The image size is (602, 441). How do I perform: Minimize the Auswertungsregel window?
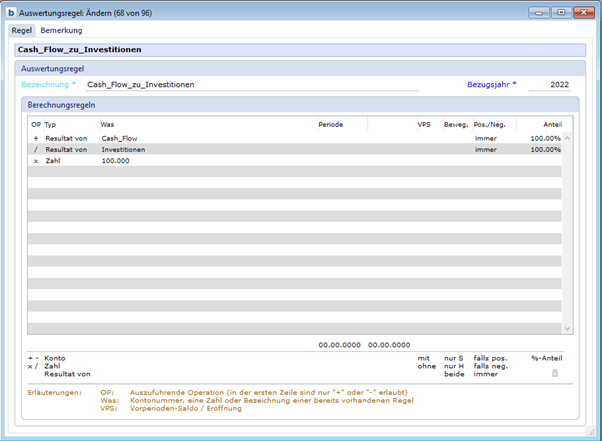[x=541, y=12]
